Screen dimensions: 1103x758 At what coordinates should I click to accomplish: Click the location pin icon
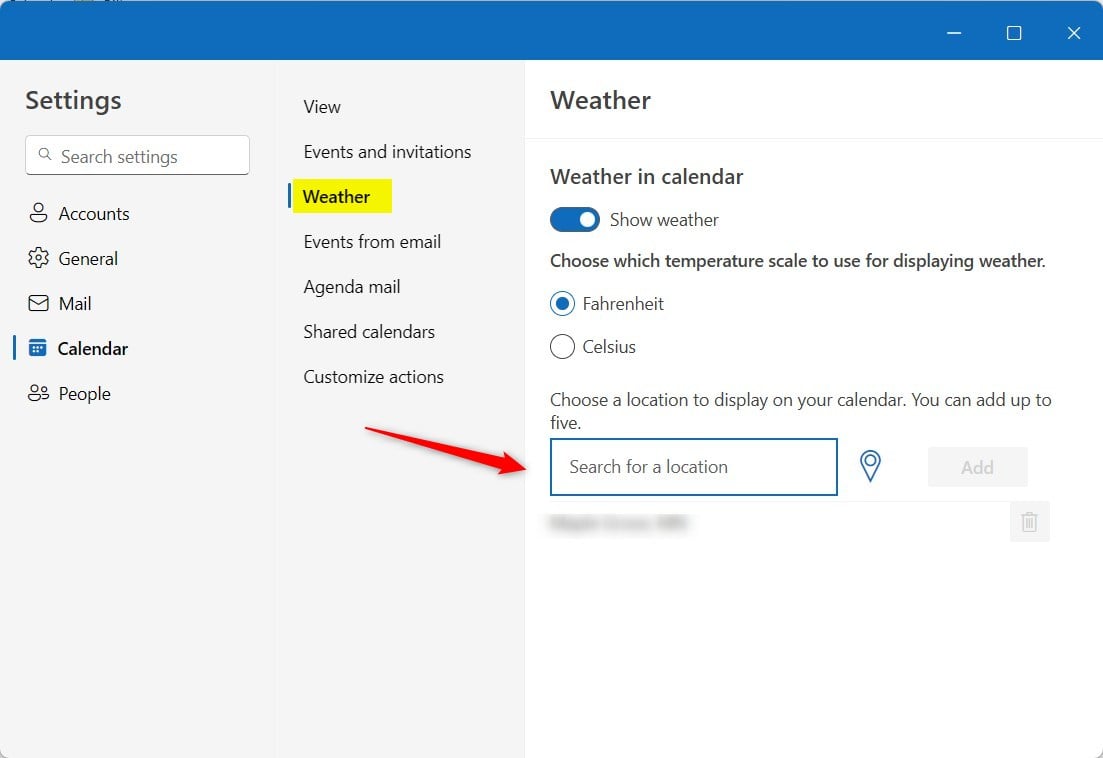coord(870,466)
